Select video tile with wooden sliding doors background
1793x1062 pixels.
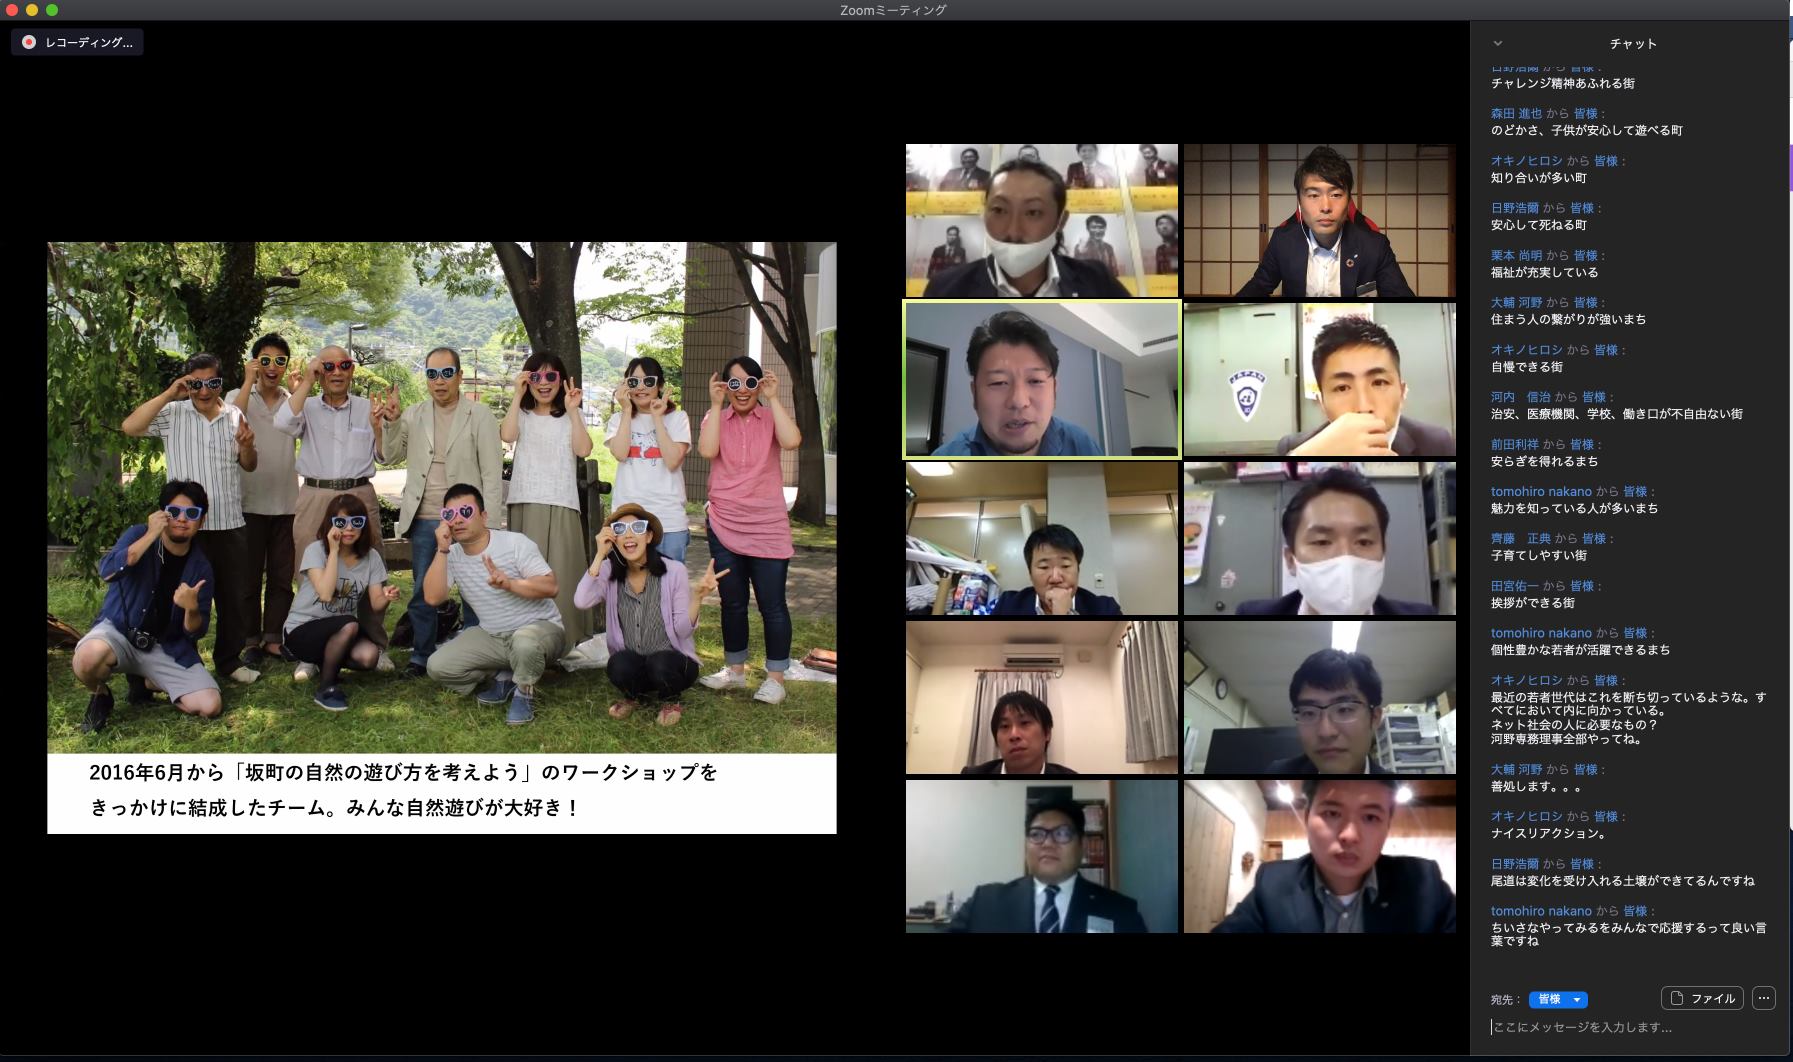[x=1320, y=221]
